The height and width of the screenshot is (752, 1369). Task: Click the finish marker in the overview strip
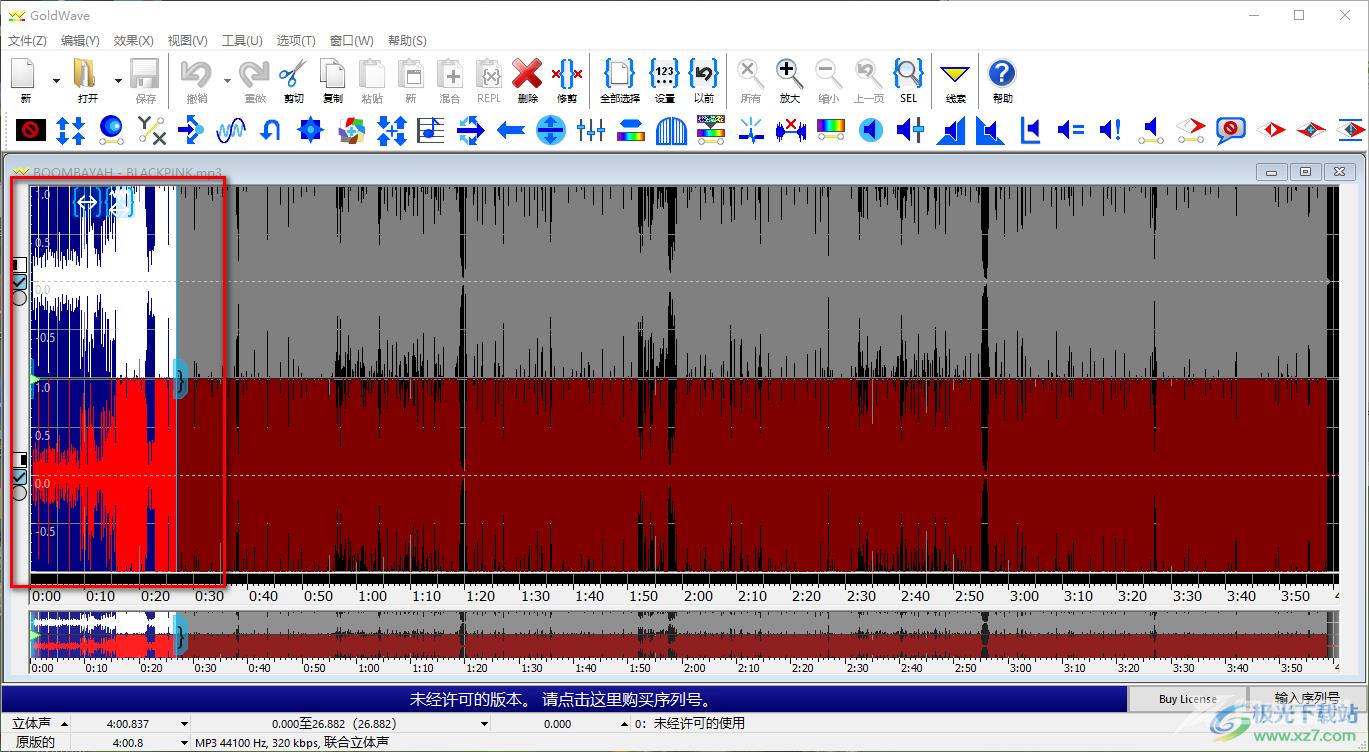tap(180, 634)
